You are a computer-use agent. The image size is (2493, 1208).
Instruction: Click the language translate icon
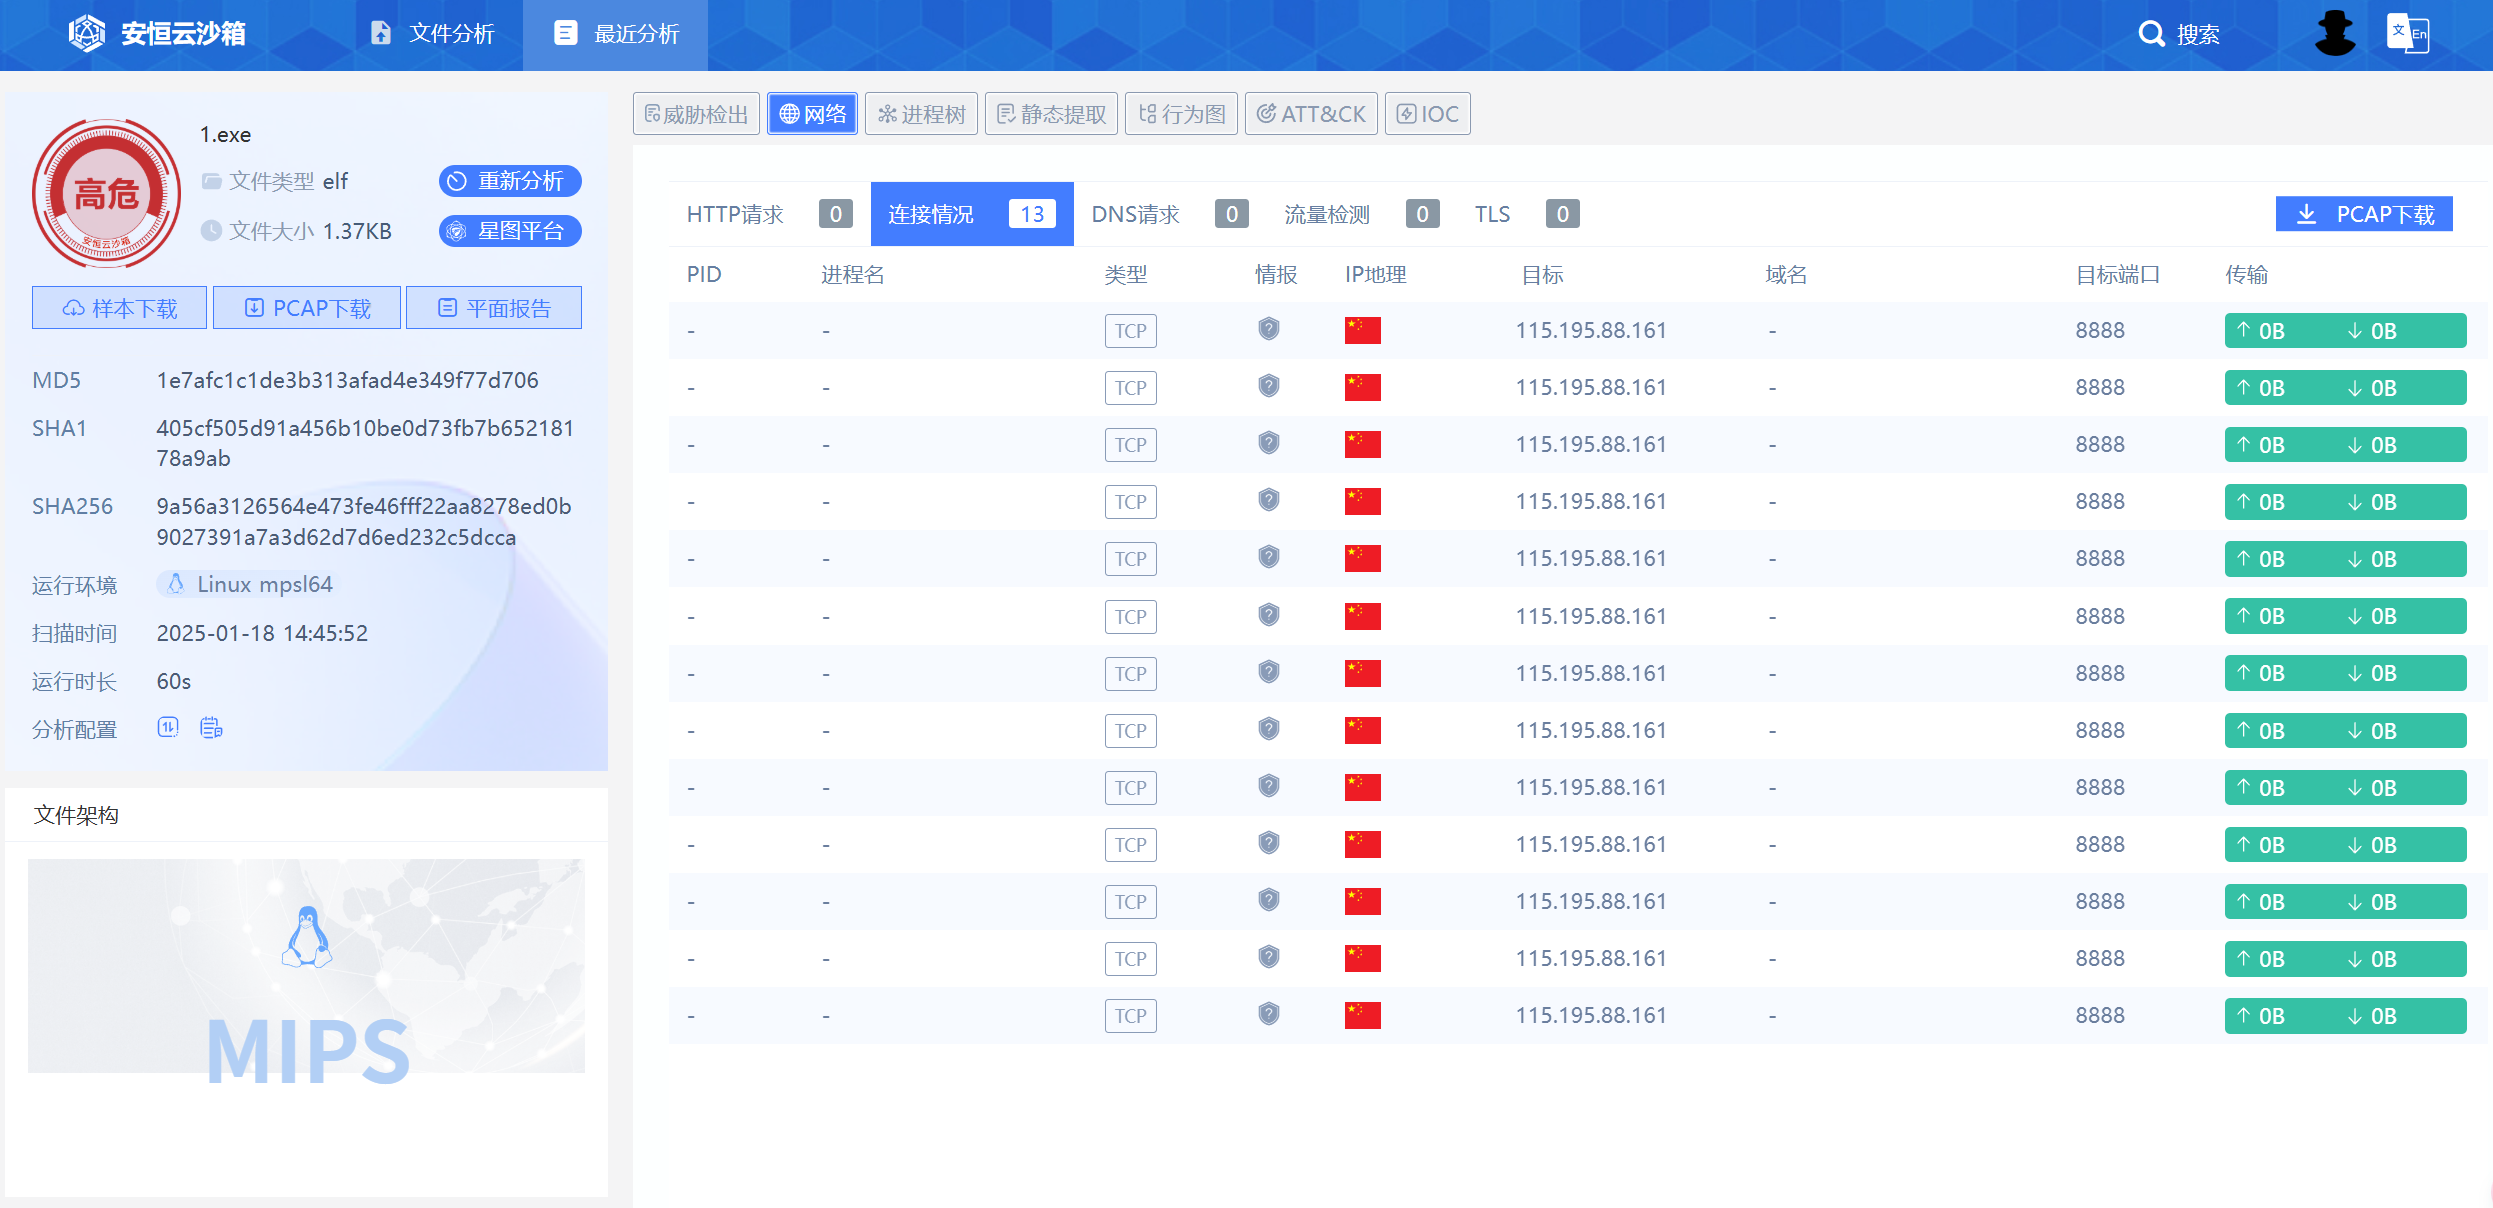2407,33
